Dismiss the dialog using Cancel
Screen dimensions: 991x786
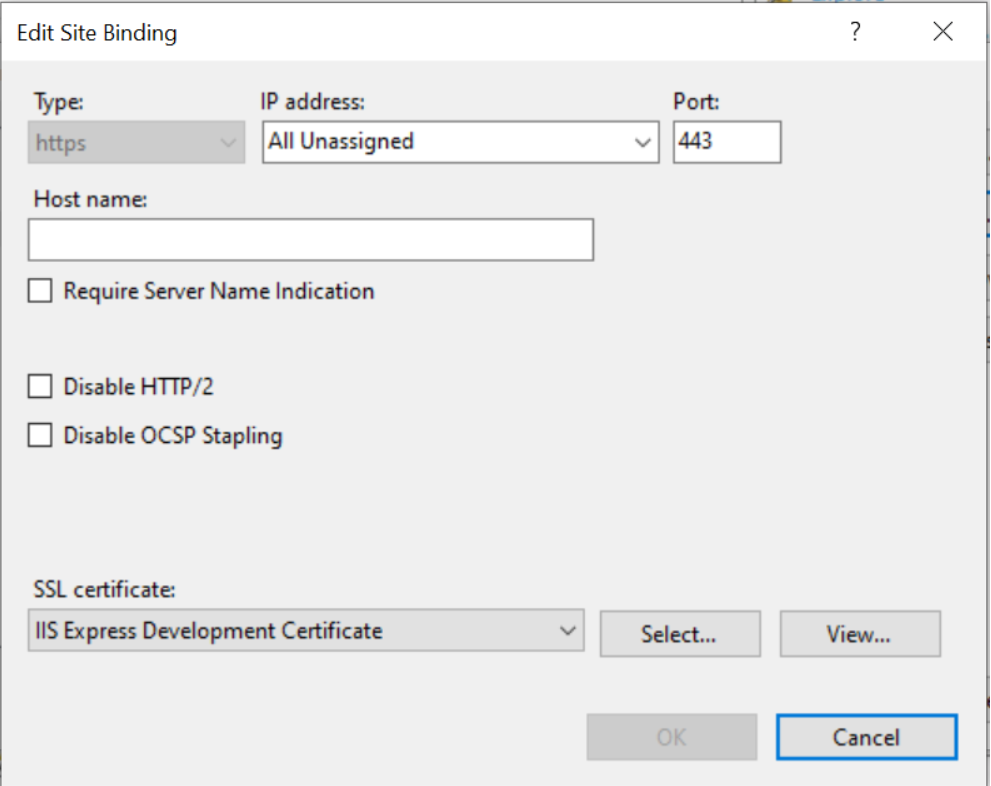coord(866,737)
